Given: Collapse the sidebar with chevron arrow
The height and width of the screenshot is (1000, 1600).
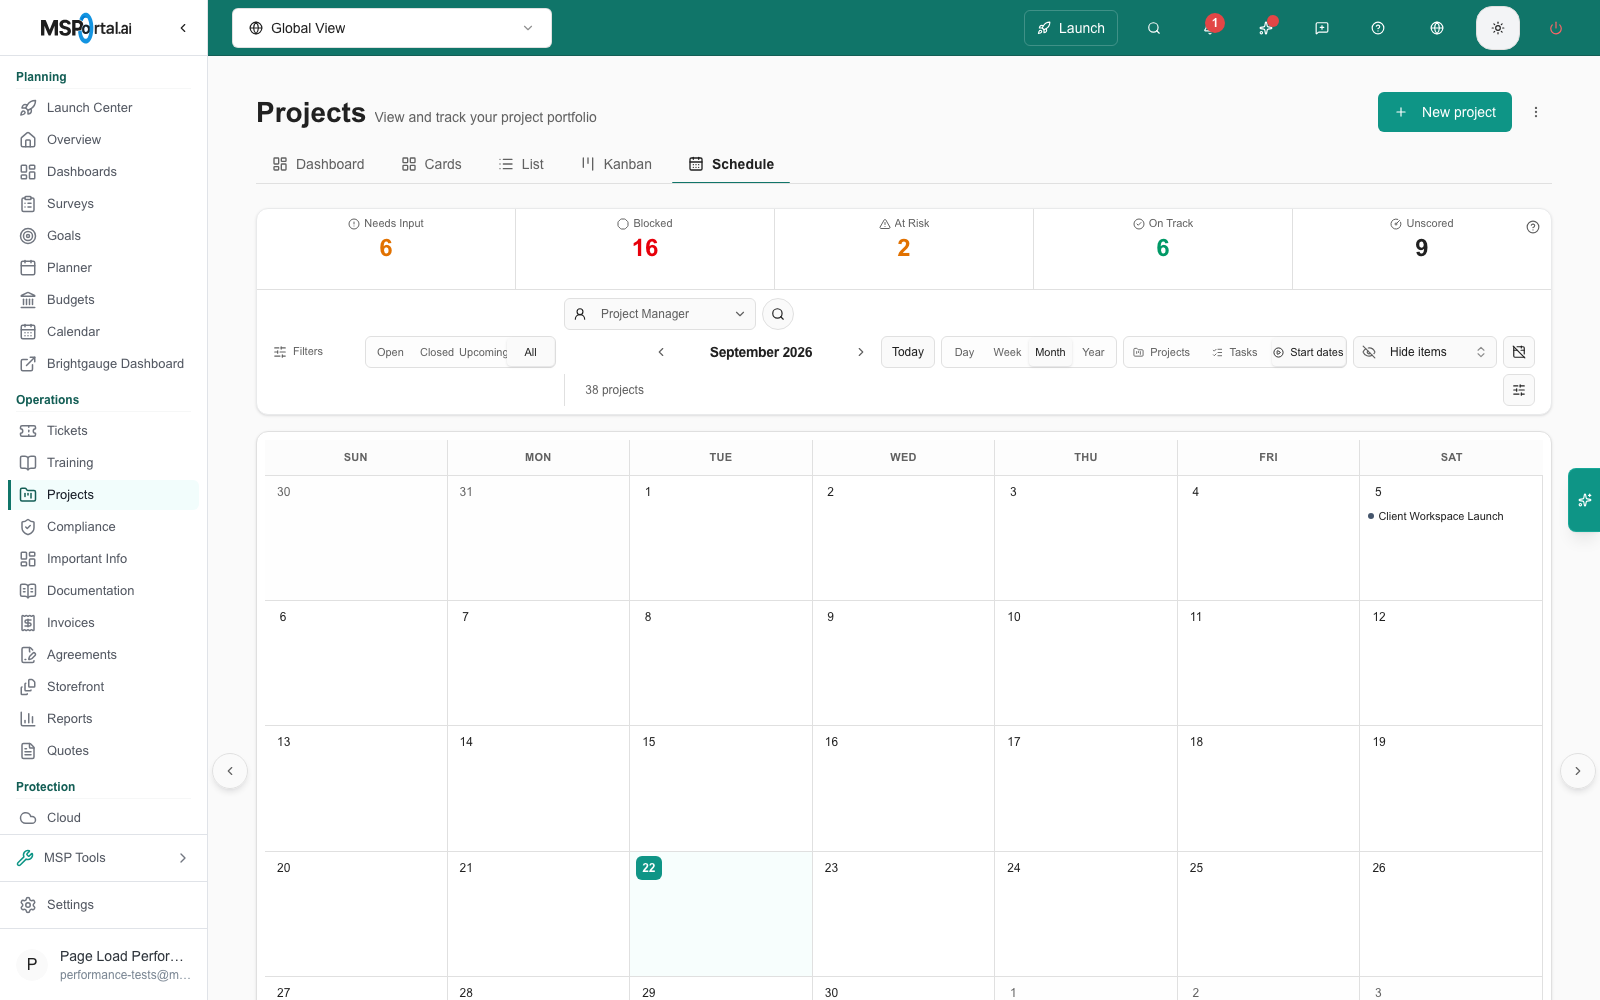Looking at the screenshot, I should click(x=183, y=28).
